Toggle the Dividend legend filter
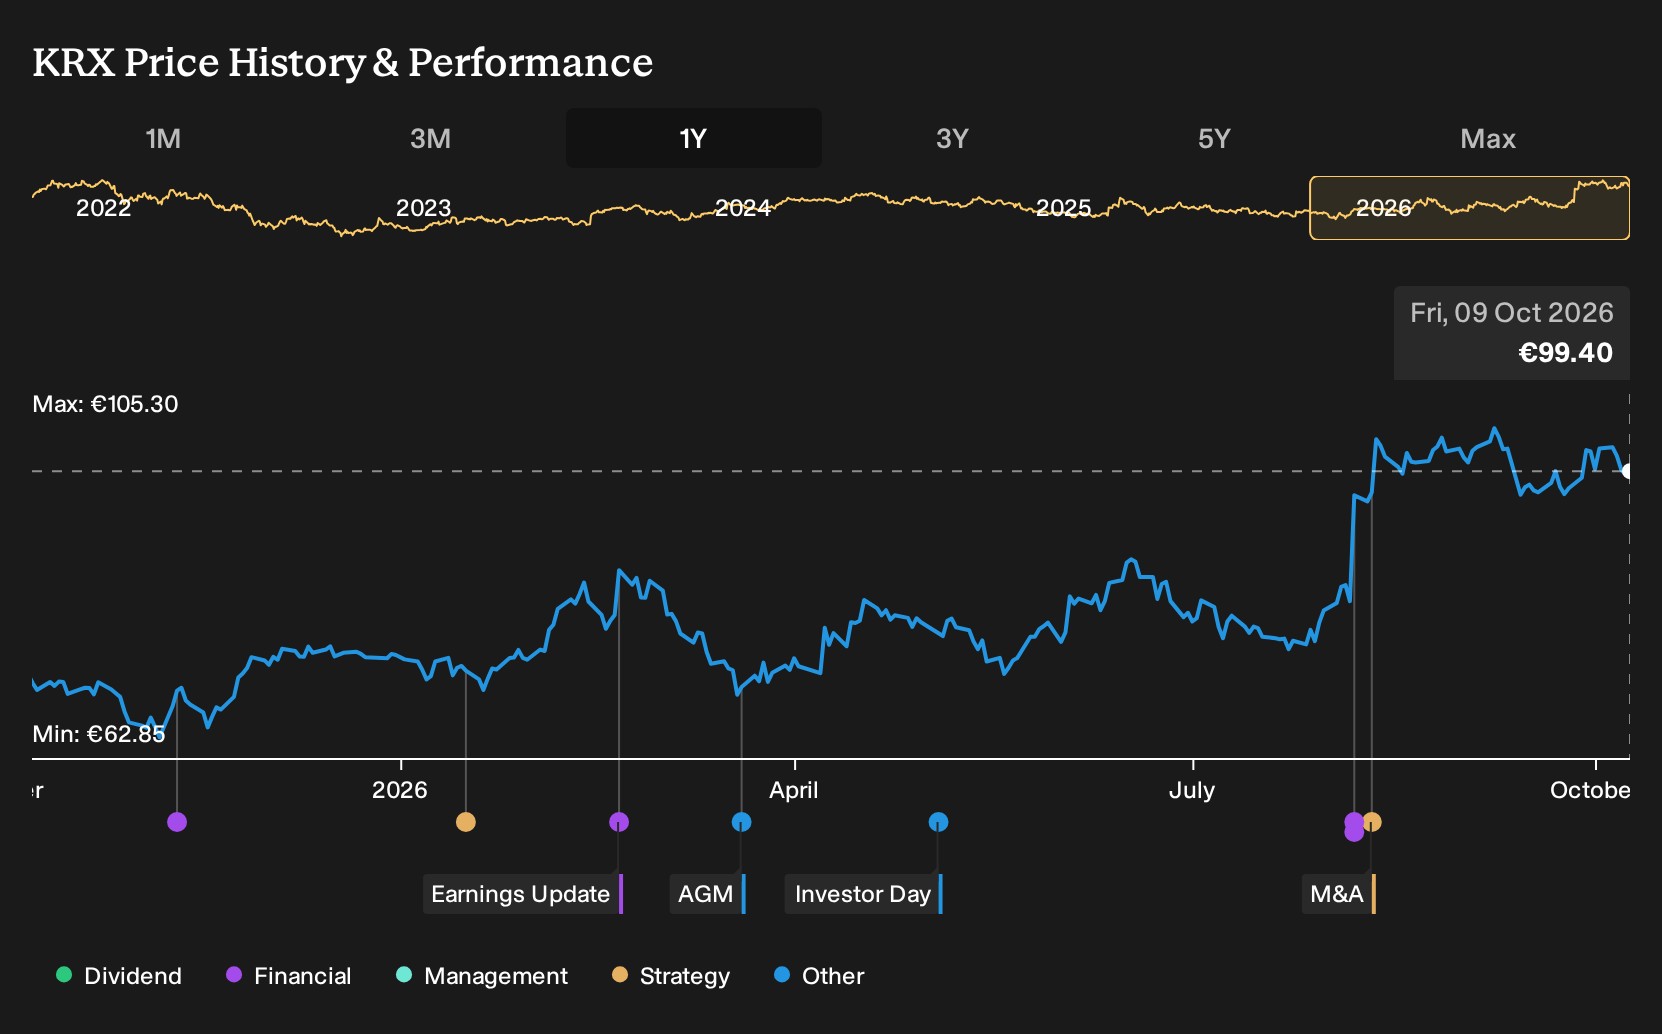This screenshot has height=1034, width=1662. click(119, 976)
